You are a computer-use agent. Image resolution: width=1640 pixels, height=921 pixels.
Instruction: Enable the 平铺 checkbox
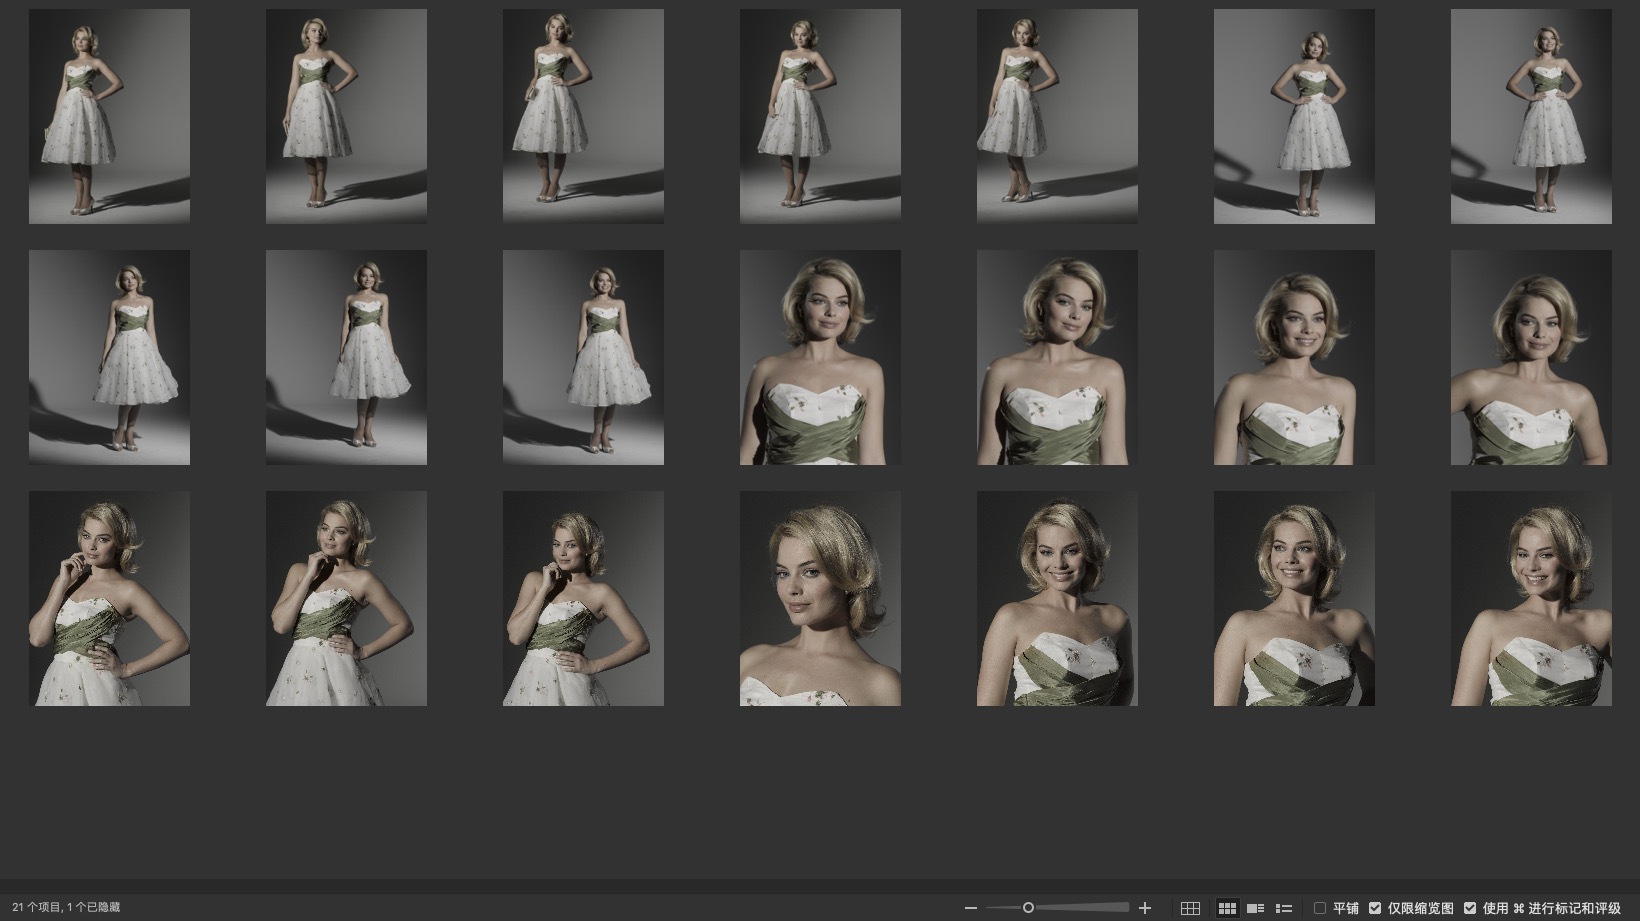(1320, 908)
